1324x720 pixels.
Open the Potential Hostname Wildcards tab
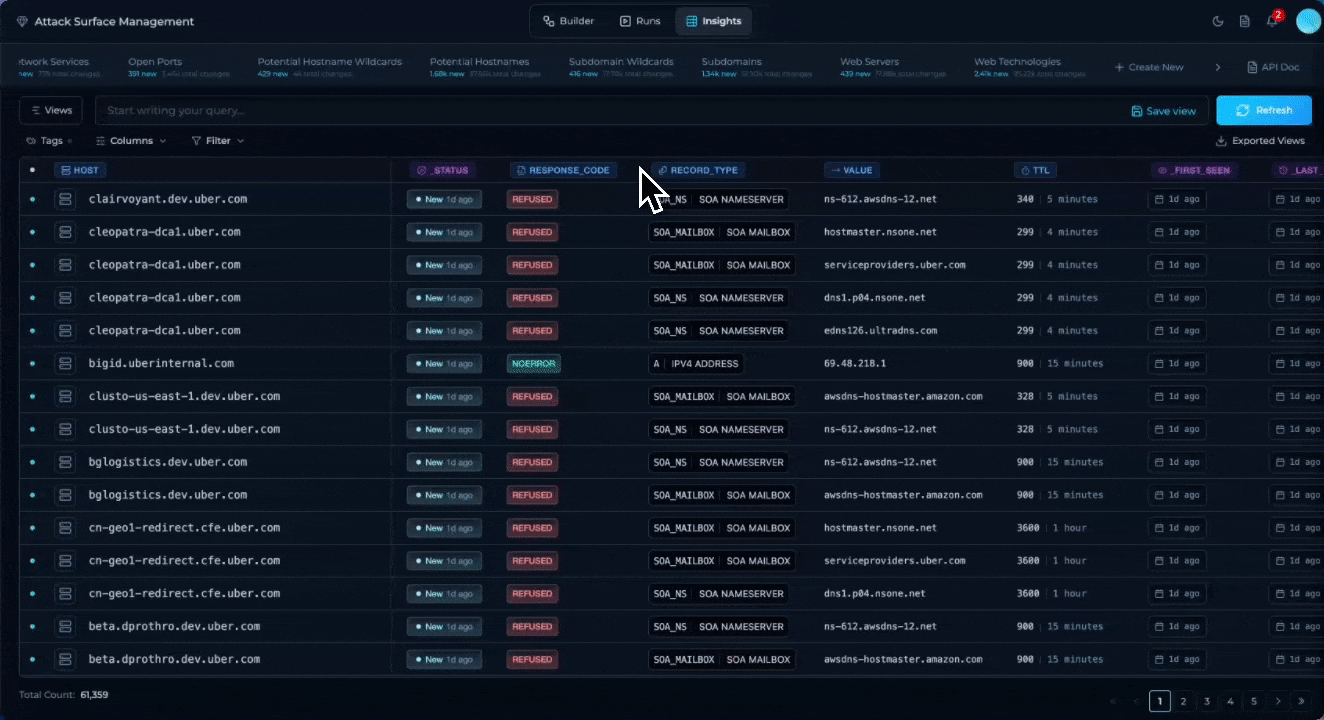(330, 67)
